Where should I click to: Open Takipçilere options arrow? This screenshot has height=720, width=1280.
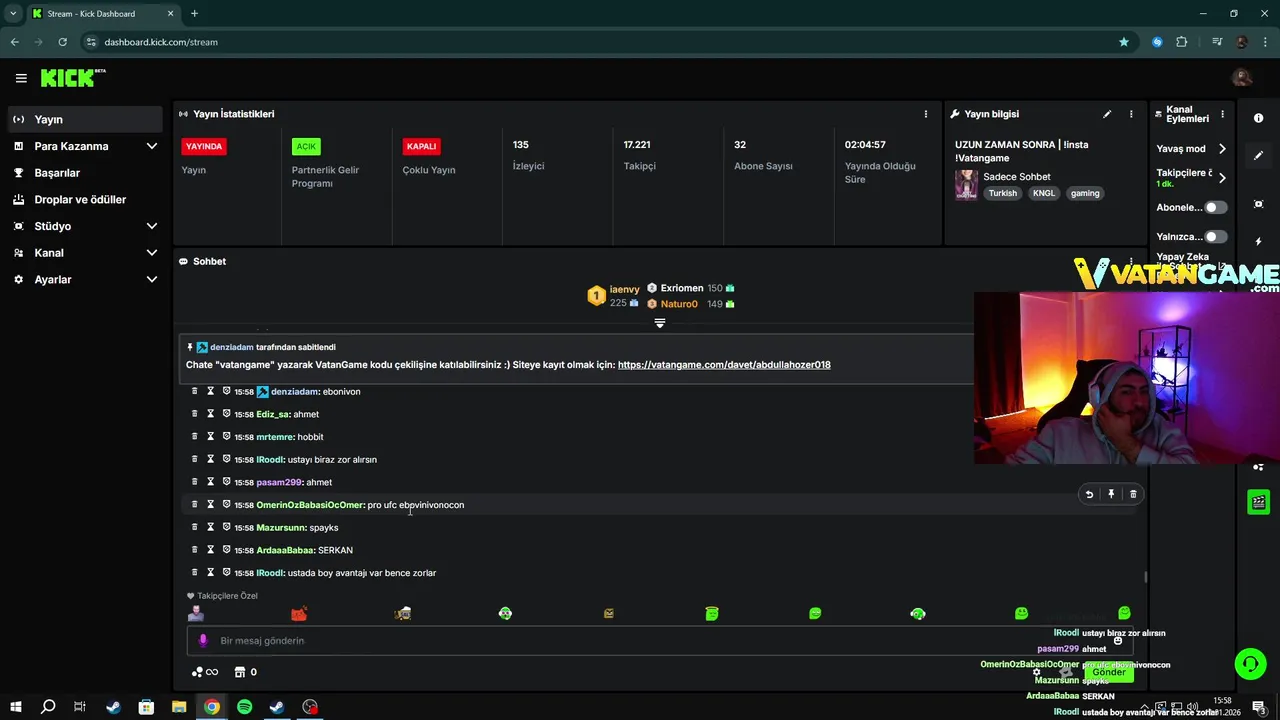pyautogui.click(x=1222, y=178)
